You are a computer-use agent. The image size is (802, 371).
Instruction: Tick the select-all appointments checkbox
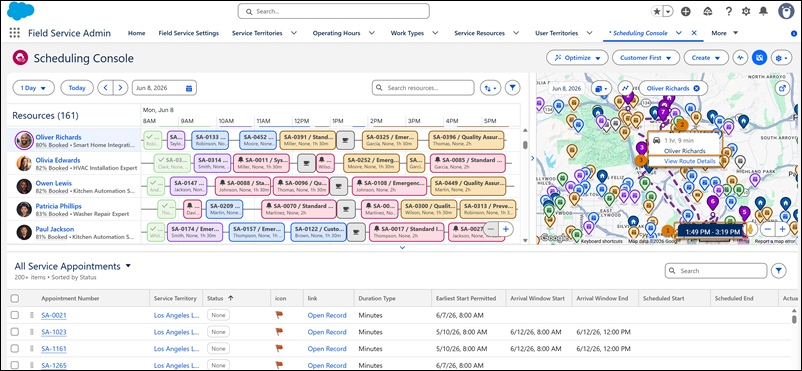(x=15, y=298)
